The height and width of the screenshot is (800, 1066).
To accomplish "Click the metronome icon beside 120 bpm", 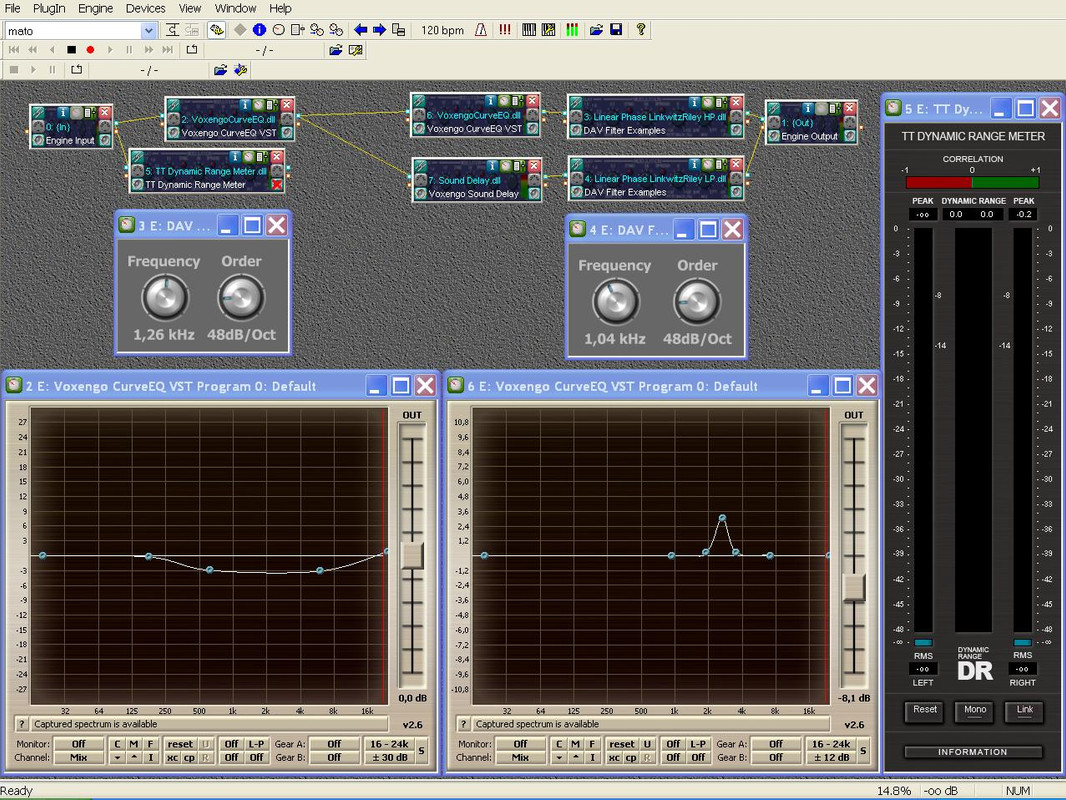I will tap(481, 30).
